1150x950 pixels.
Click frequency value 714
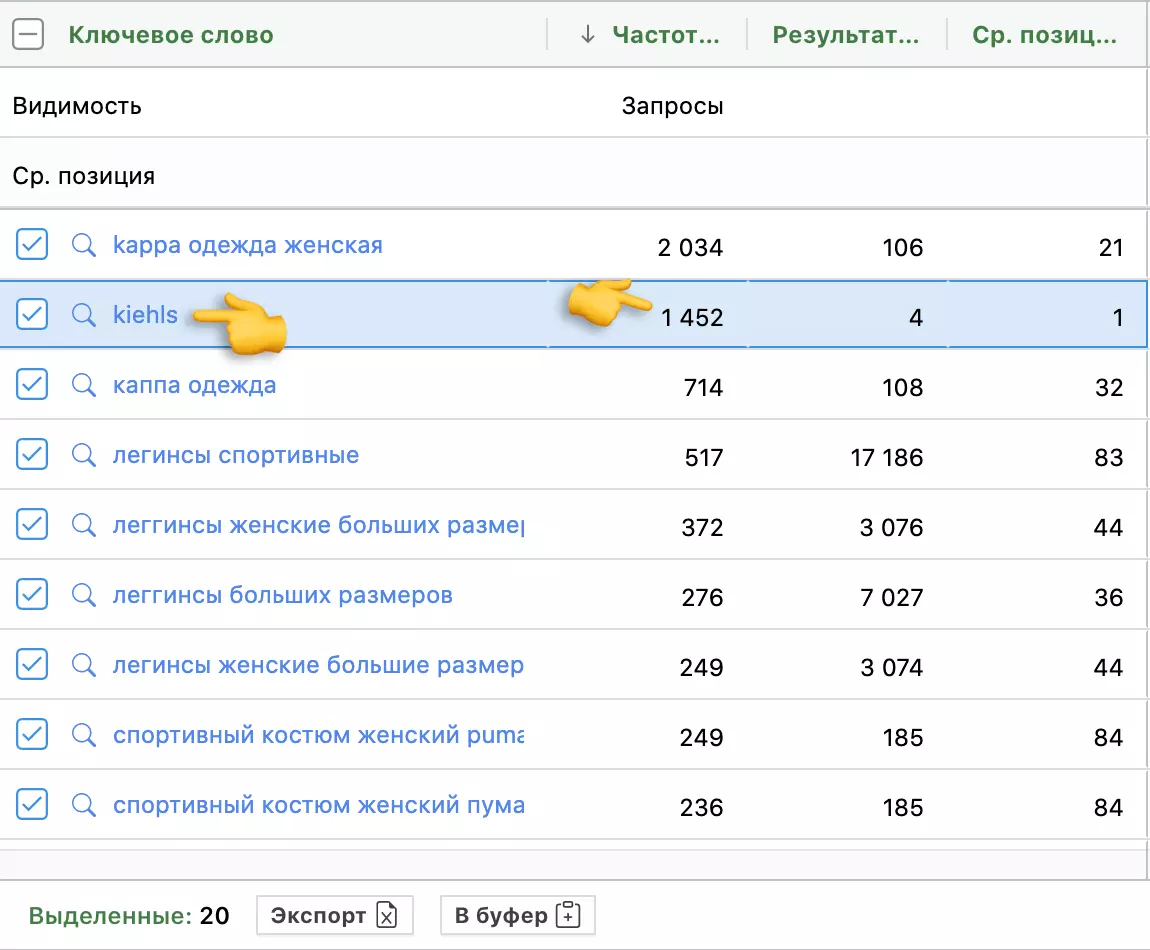coord(703,387)
